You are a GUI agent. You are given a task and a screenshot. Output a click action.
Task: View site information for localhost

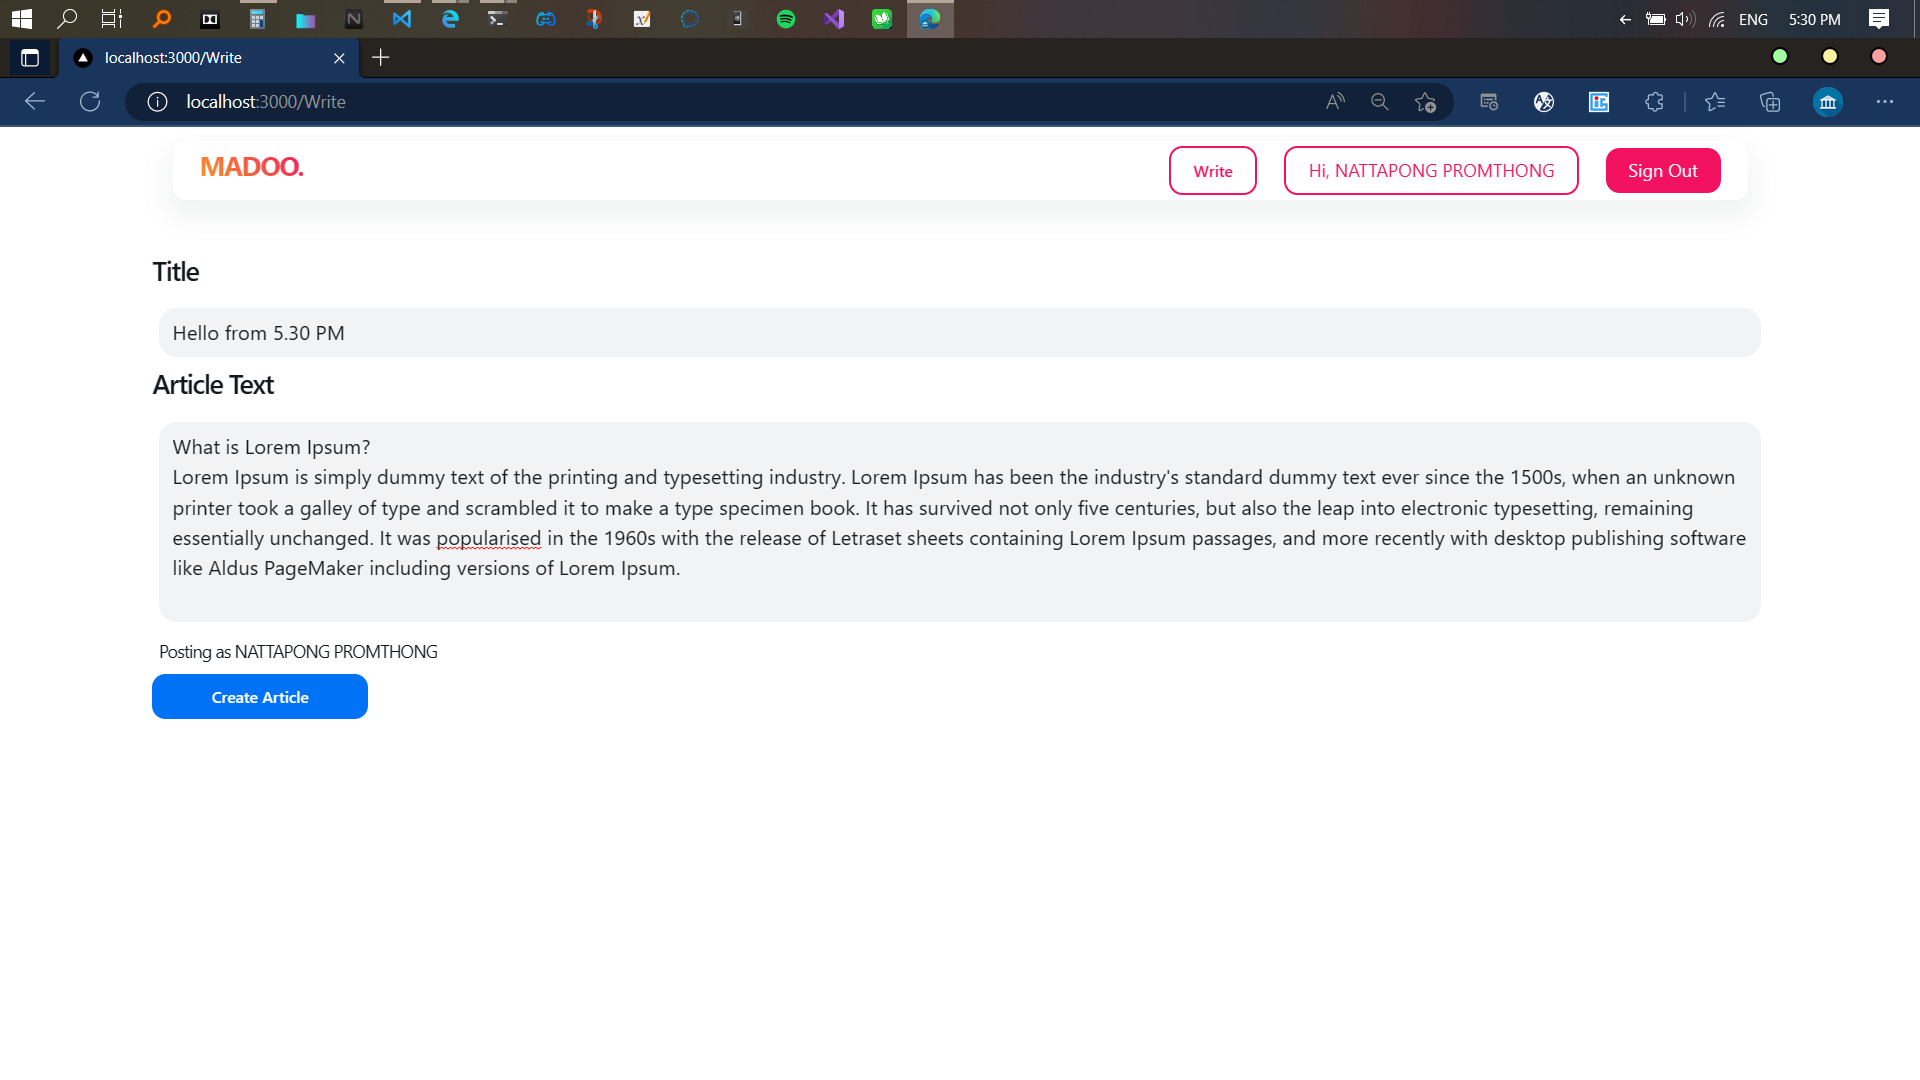(x=157, y=102)
